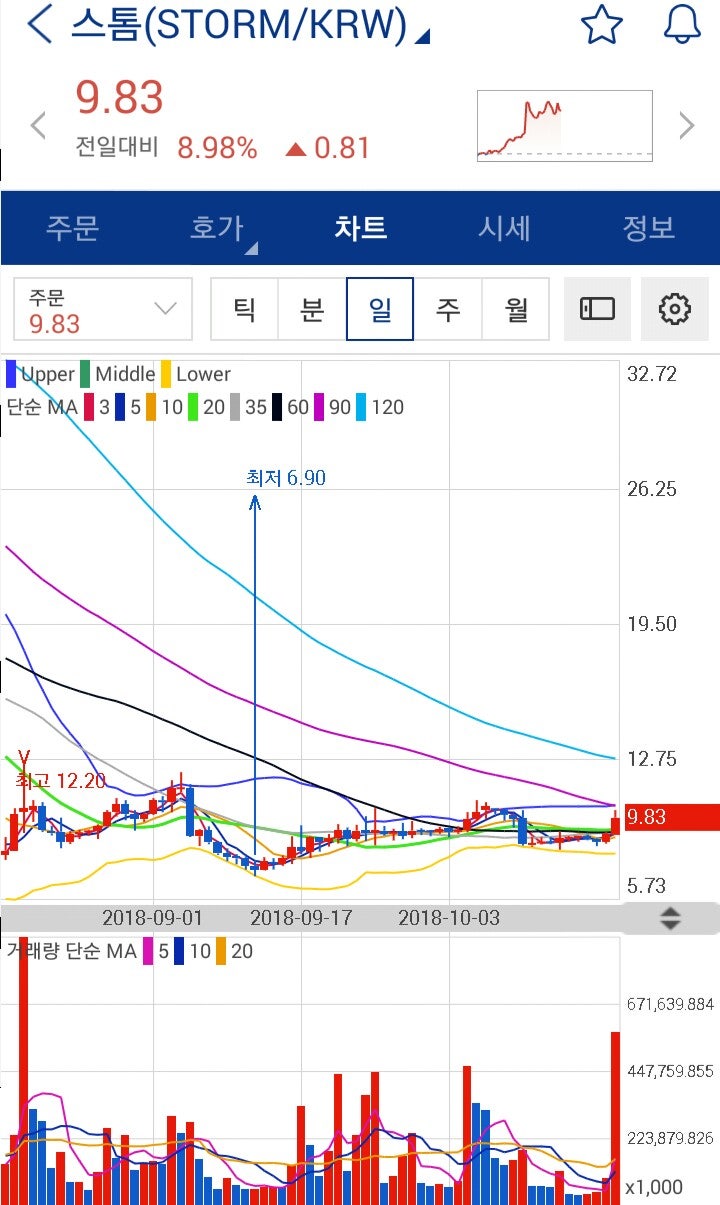Image resolution: width=720 pixels, height=1205 pixels.
Task: Select the 틱 (tick) chart interval
Action: click(x=244, y=310)
